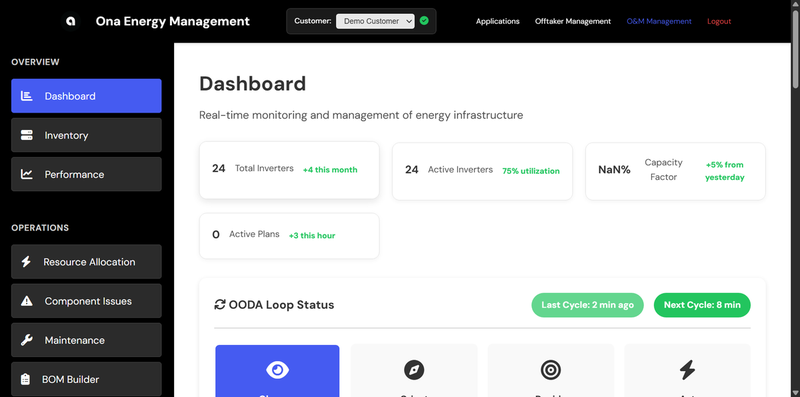800x397 pixels.
Task: Click the green customer status check icon
Action: [x=424, y=21]
